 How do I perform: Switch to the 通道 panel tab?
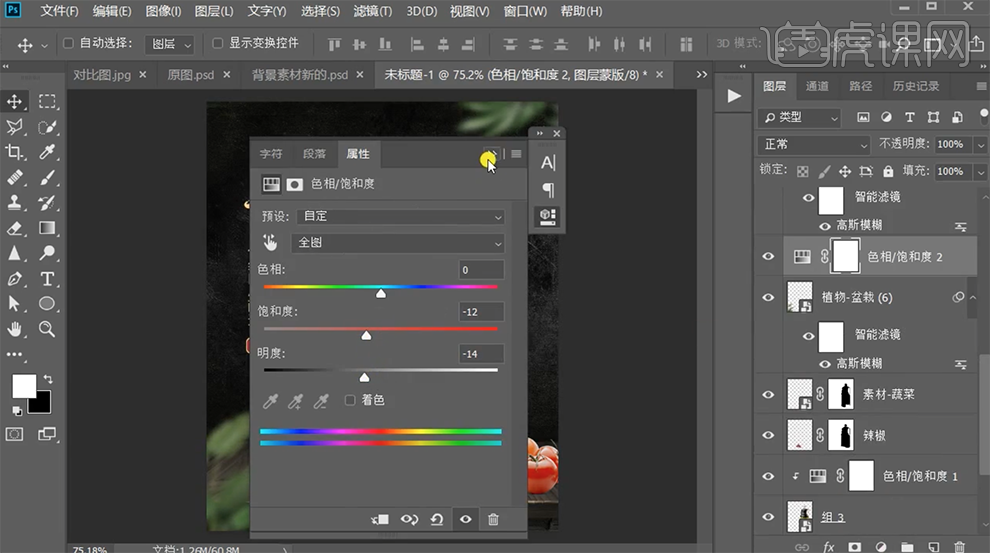[x=817, y=86]
